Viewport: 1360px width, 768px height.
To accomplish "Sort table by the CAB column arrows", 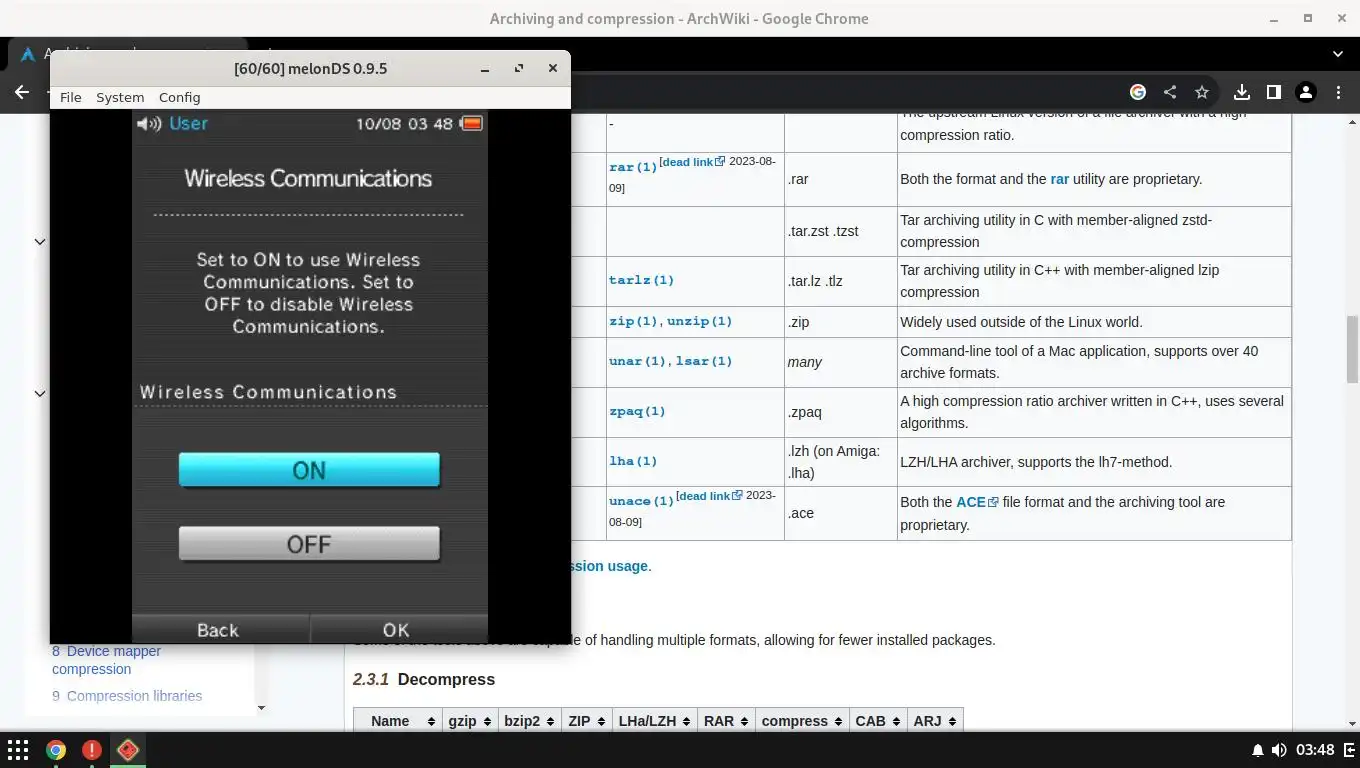I will [895, 721].
